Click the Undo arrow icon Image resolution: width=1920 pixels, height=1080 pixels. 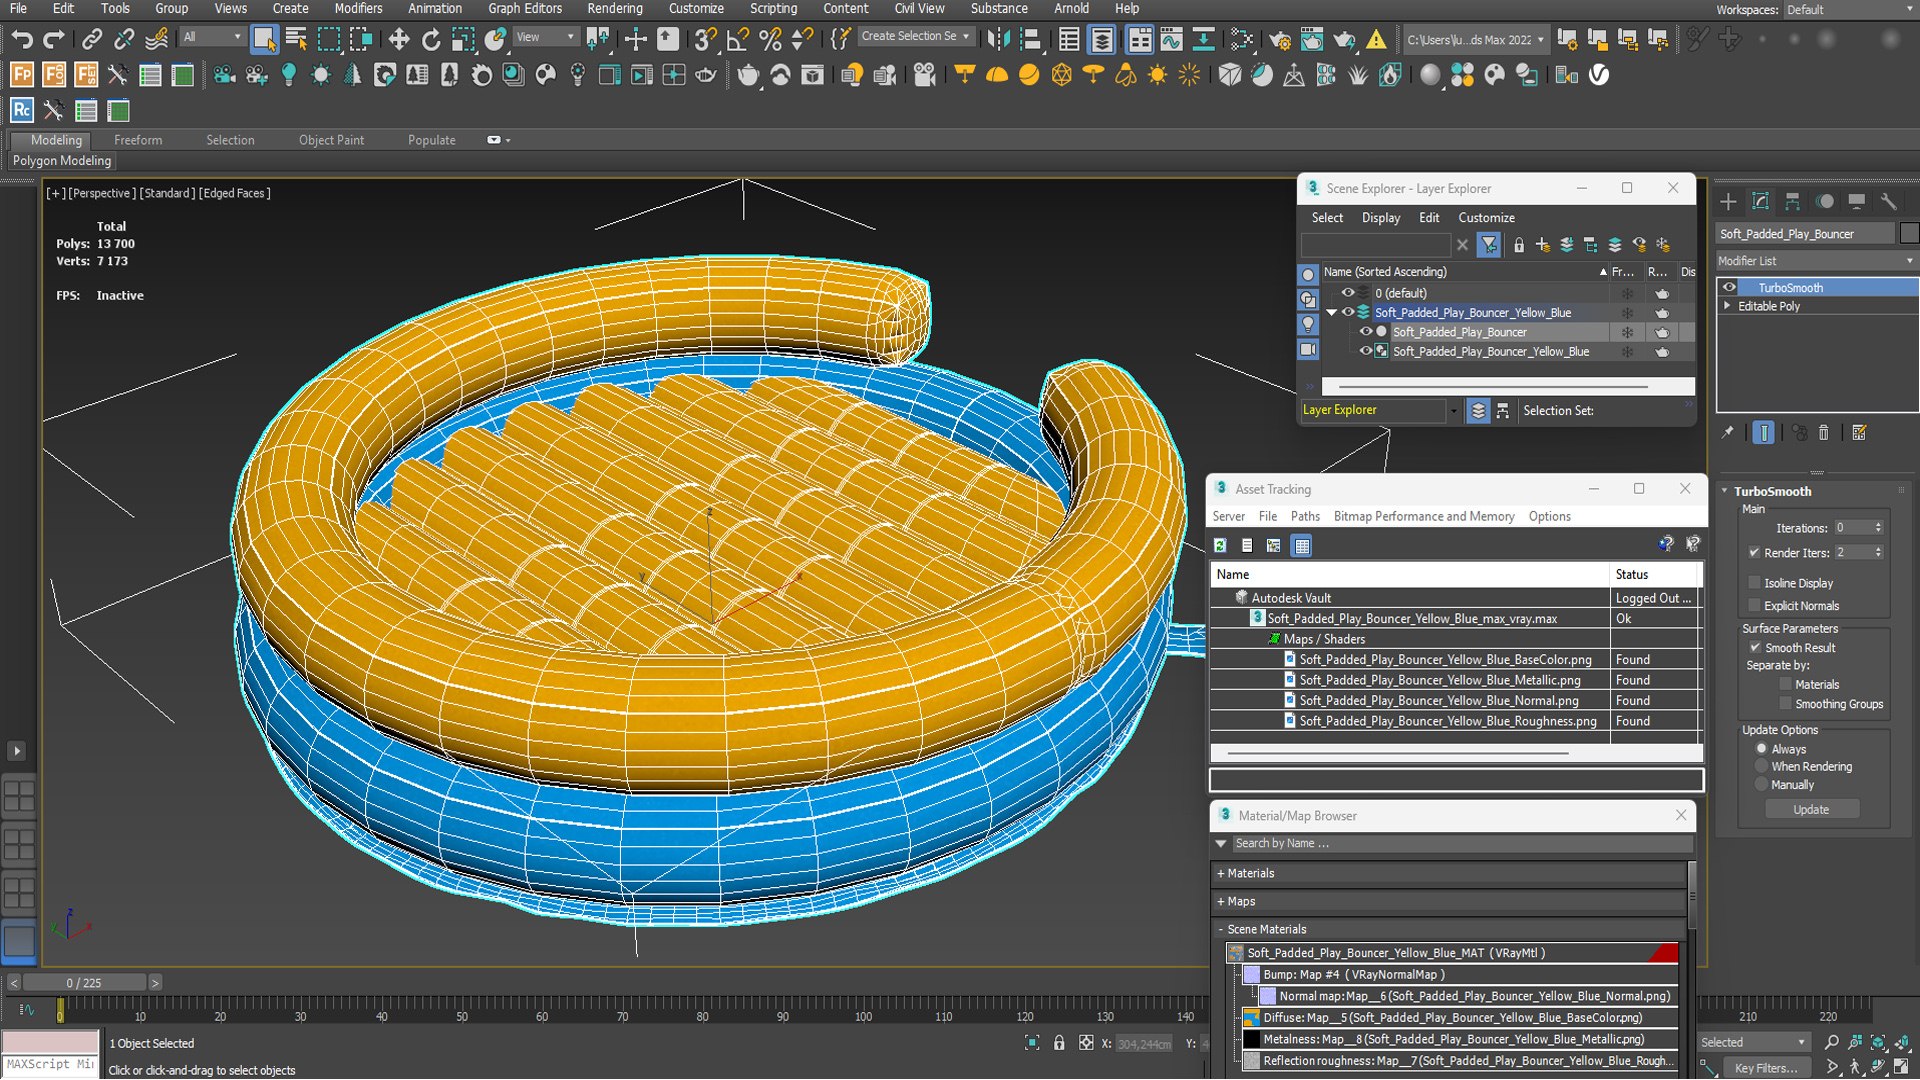[x=22, y=39]
